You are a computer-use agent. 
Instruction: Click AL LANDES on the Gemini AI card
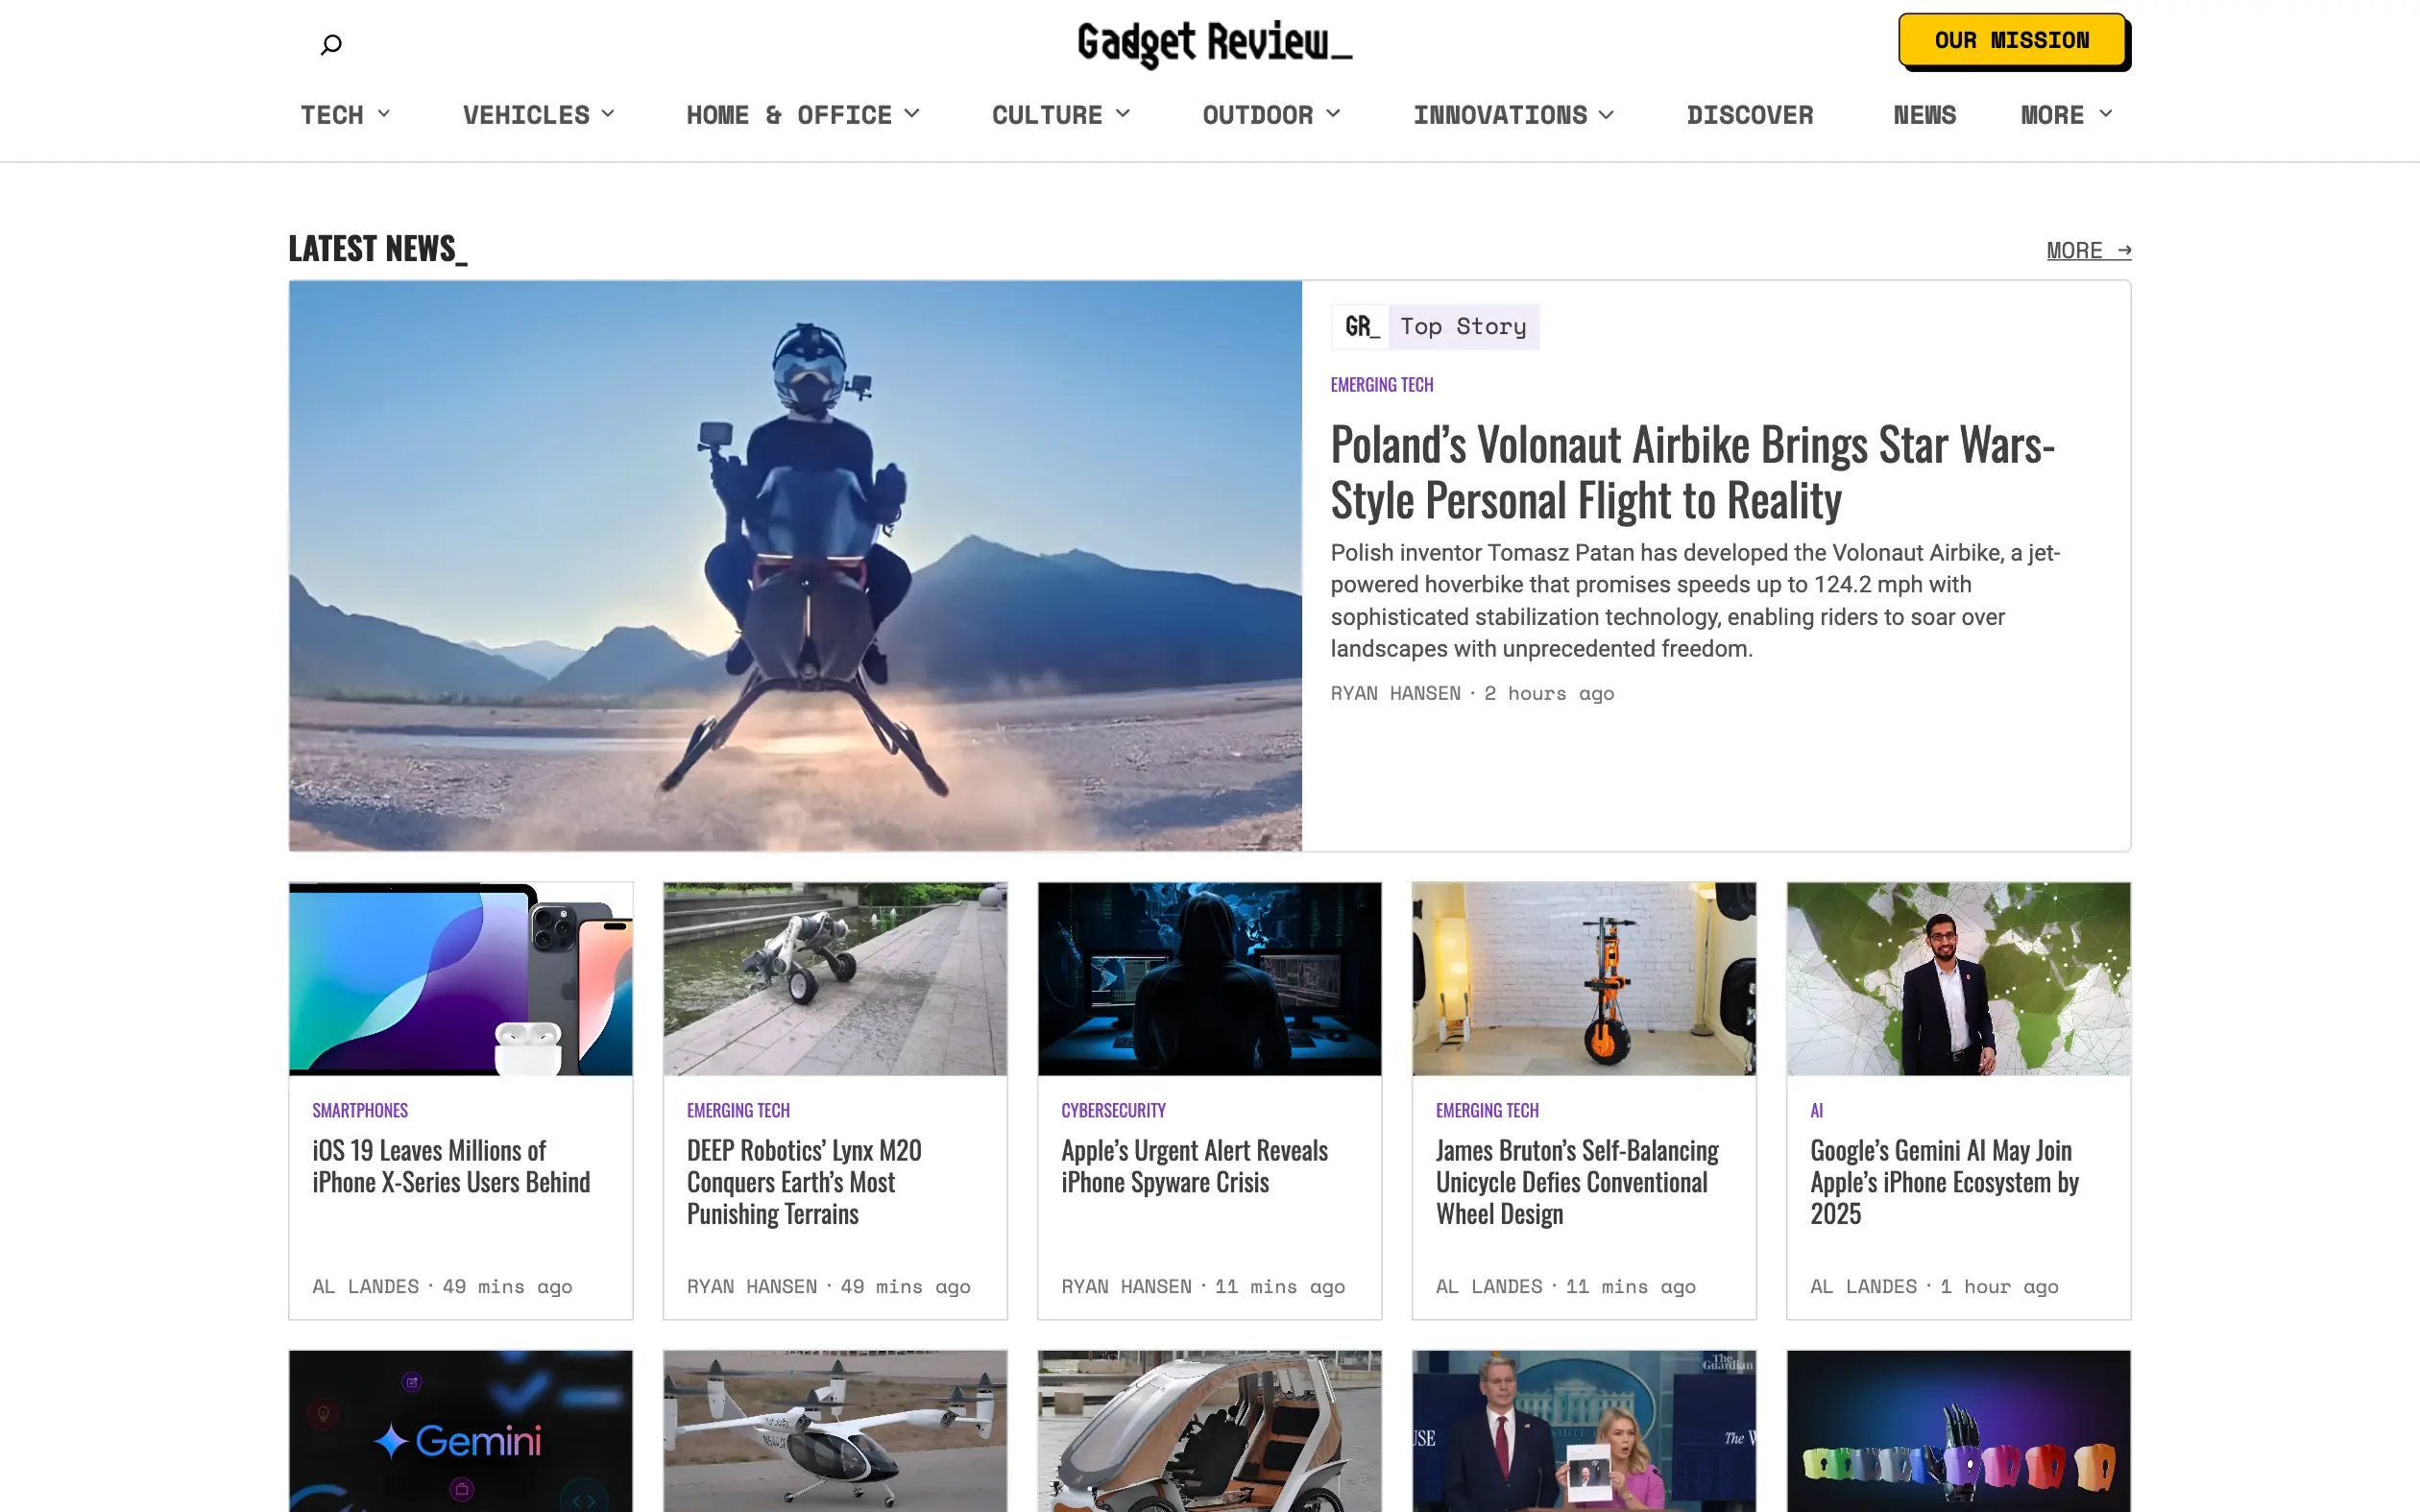click(x=1863, y=1286)
